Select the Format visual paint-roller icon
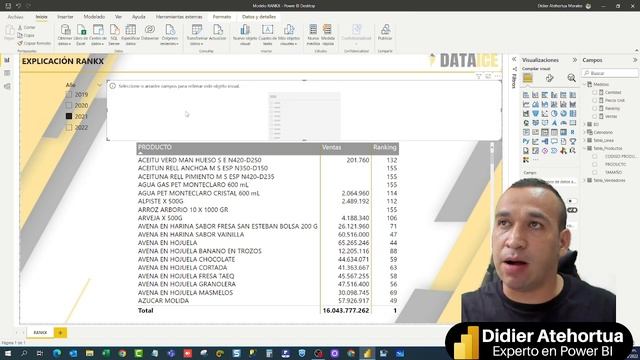The image size is (640, 360). tap(549, 78)
